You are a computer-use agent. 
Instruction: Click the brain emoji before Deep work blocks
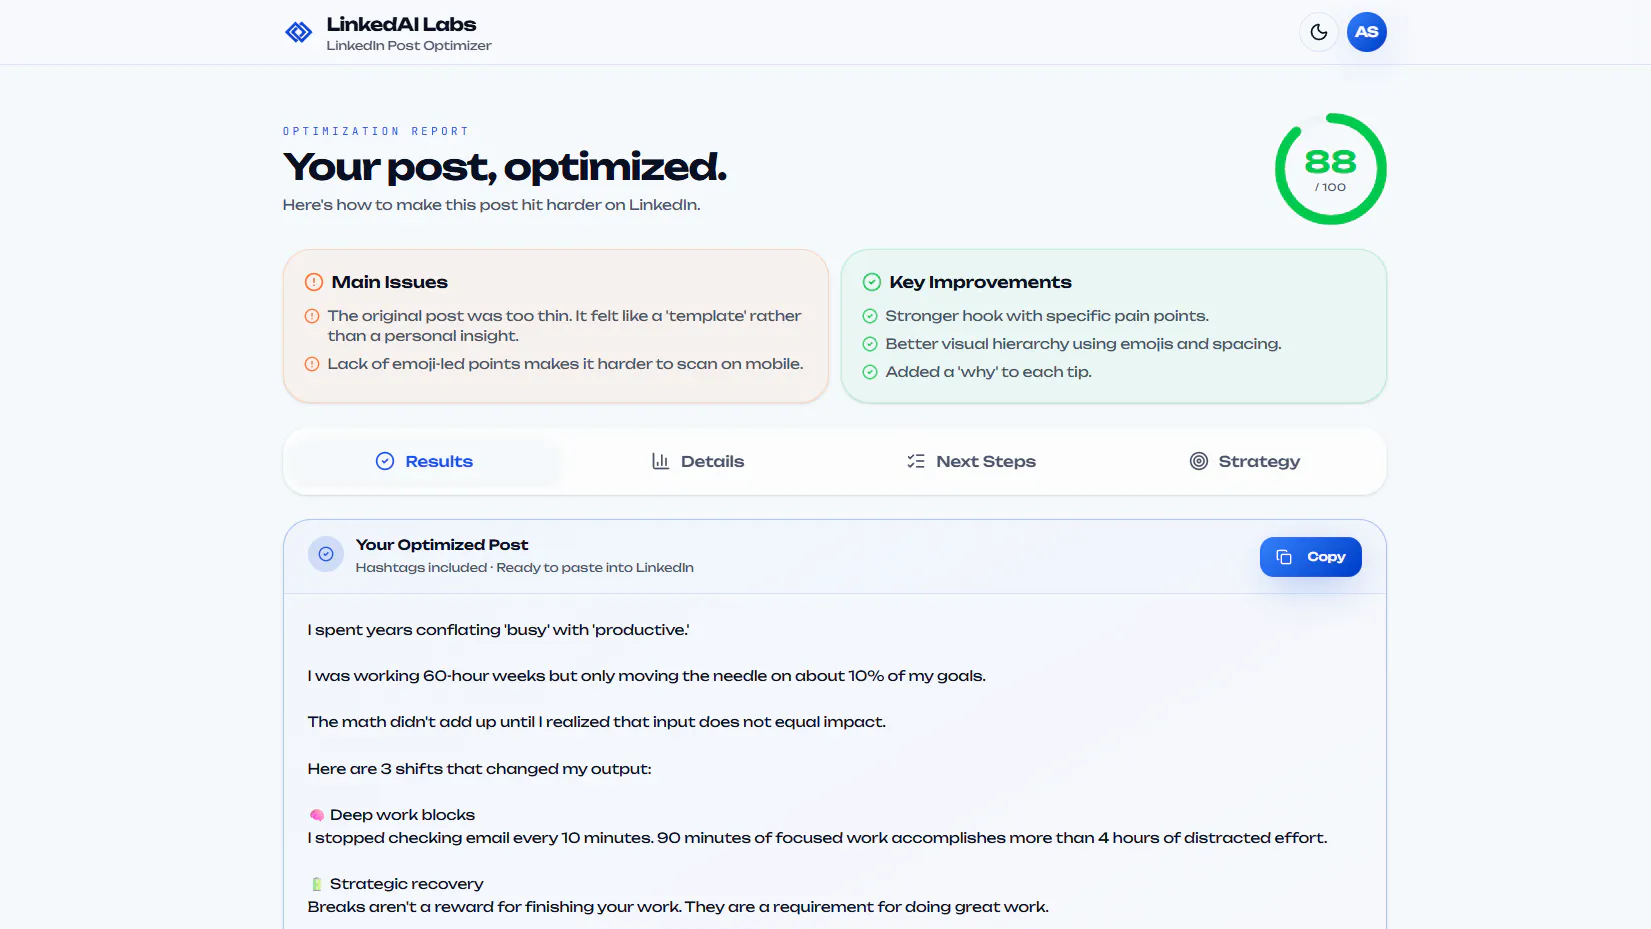point(317,815)
